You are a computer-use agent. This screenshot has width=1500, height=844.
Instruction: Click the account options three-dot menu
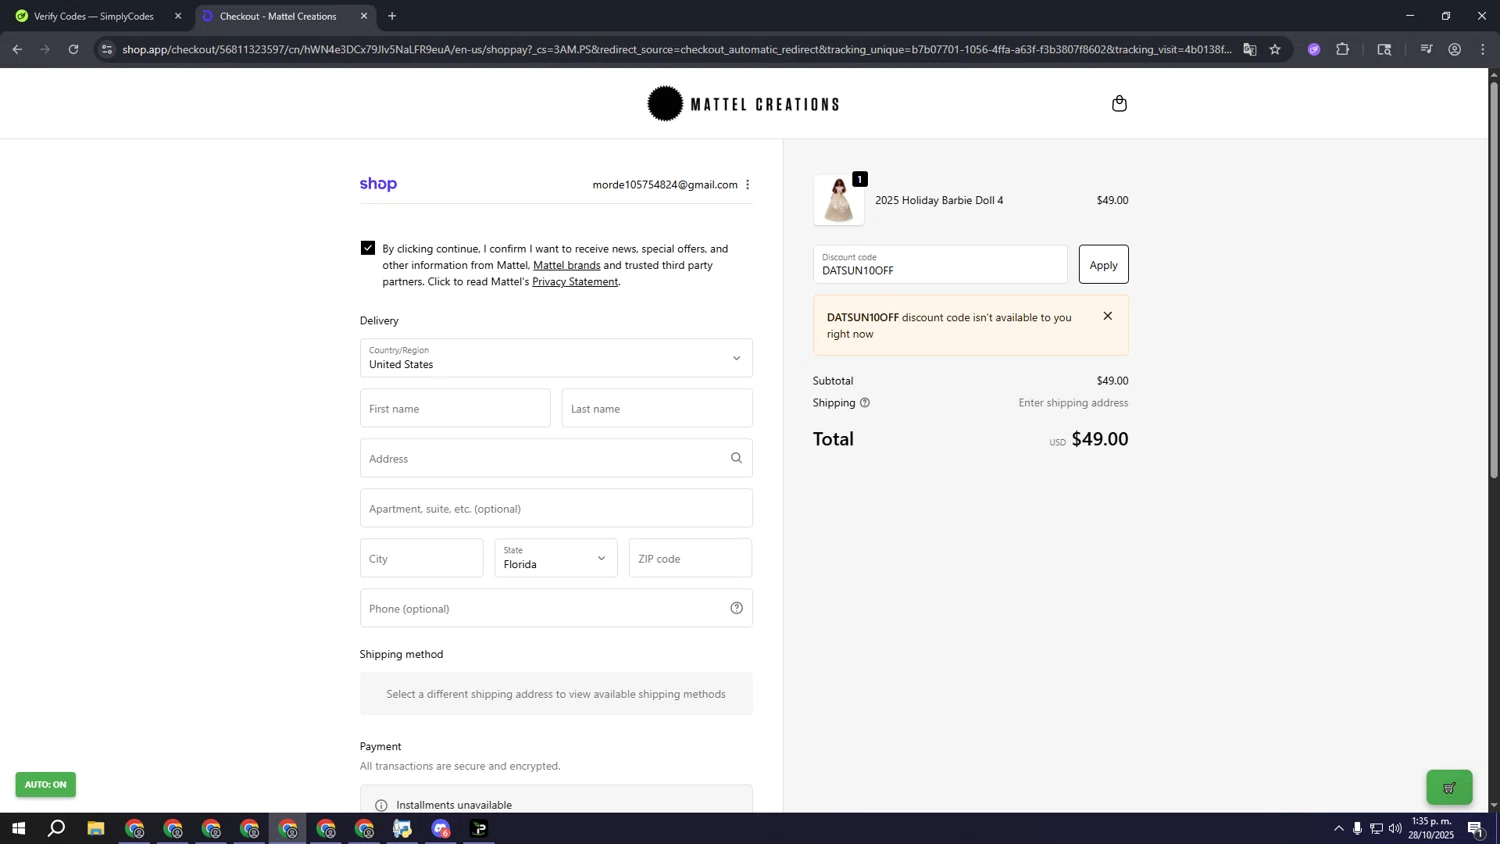747,184
